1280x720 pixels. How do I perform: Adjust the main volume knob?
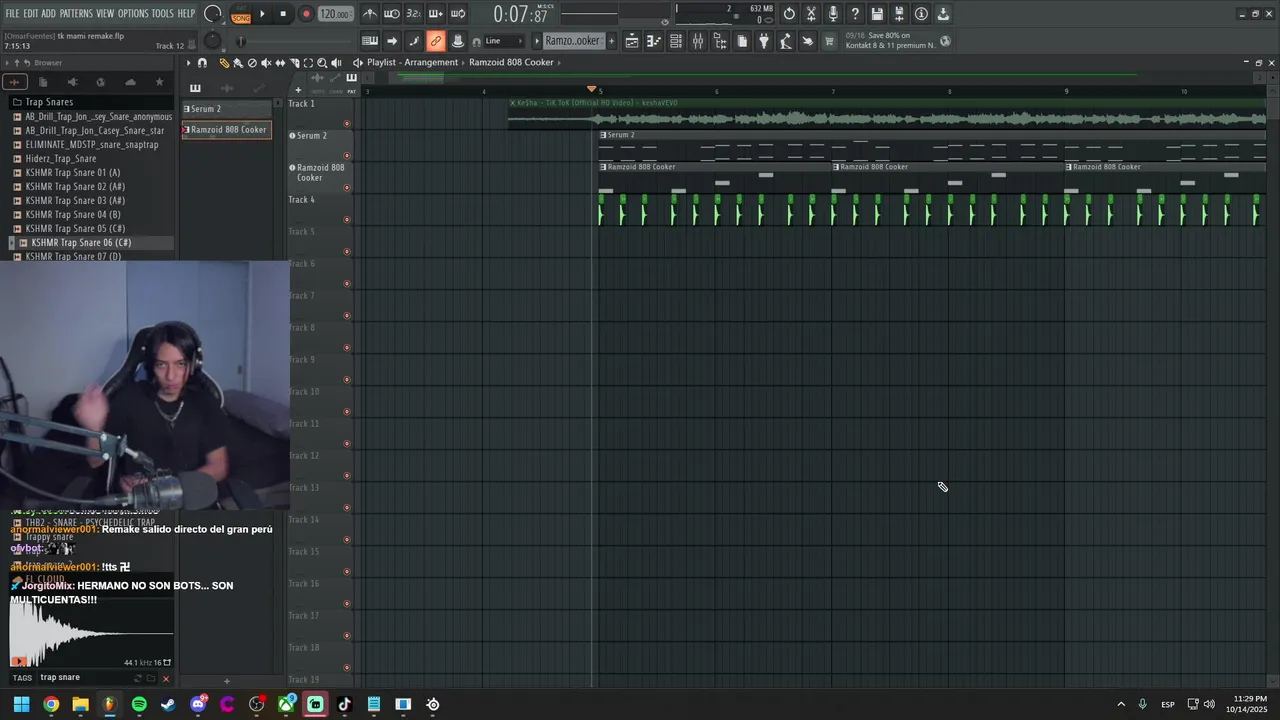(213, 14)
